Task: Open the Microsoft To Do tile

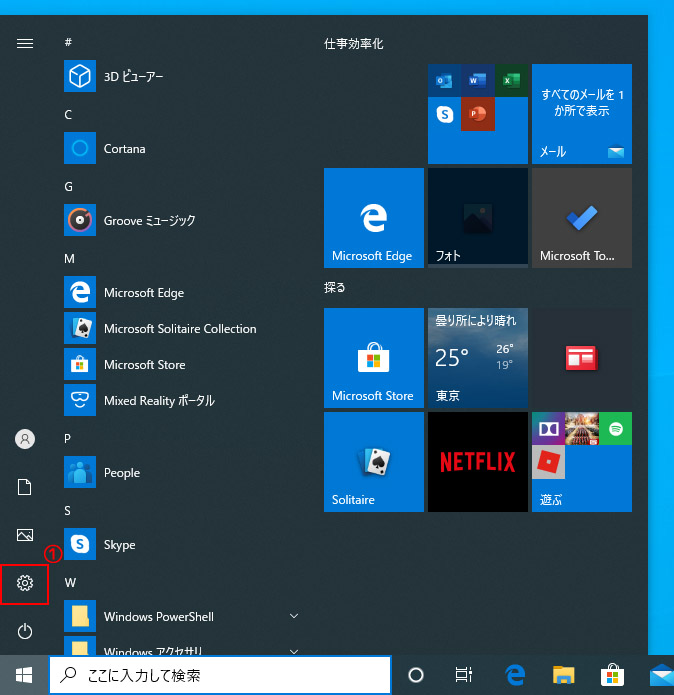Action: click(x=582, y=218)
